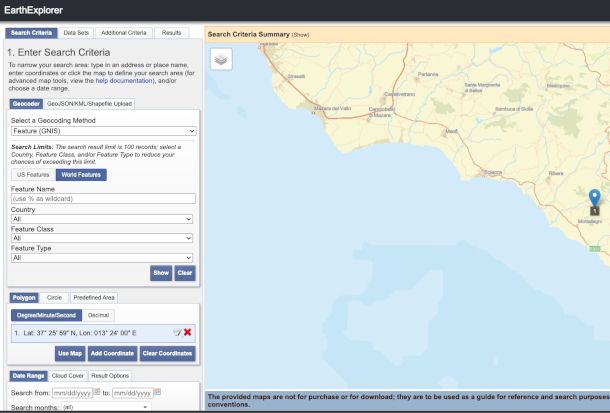
Task: Select US Features toggle
Action: (33, 175)
